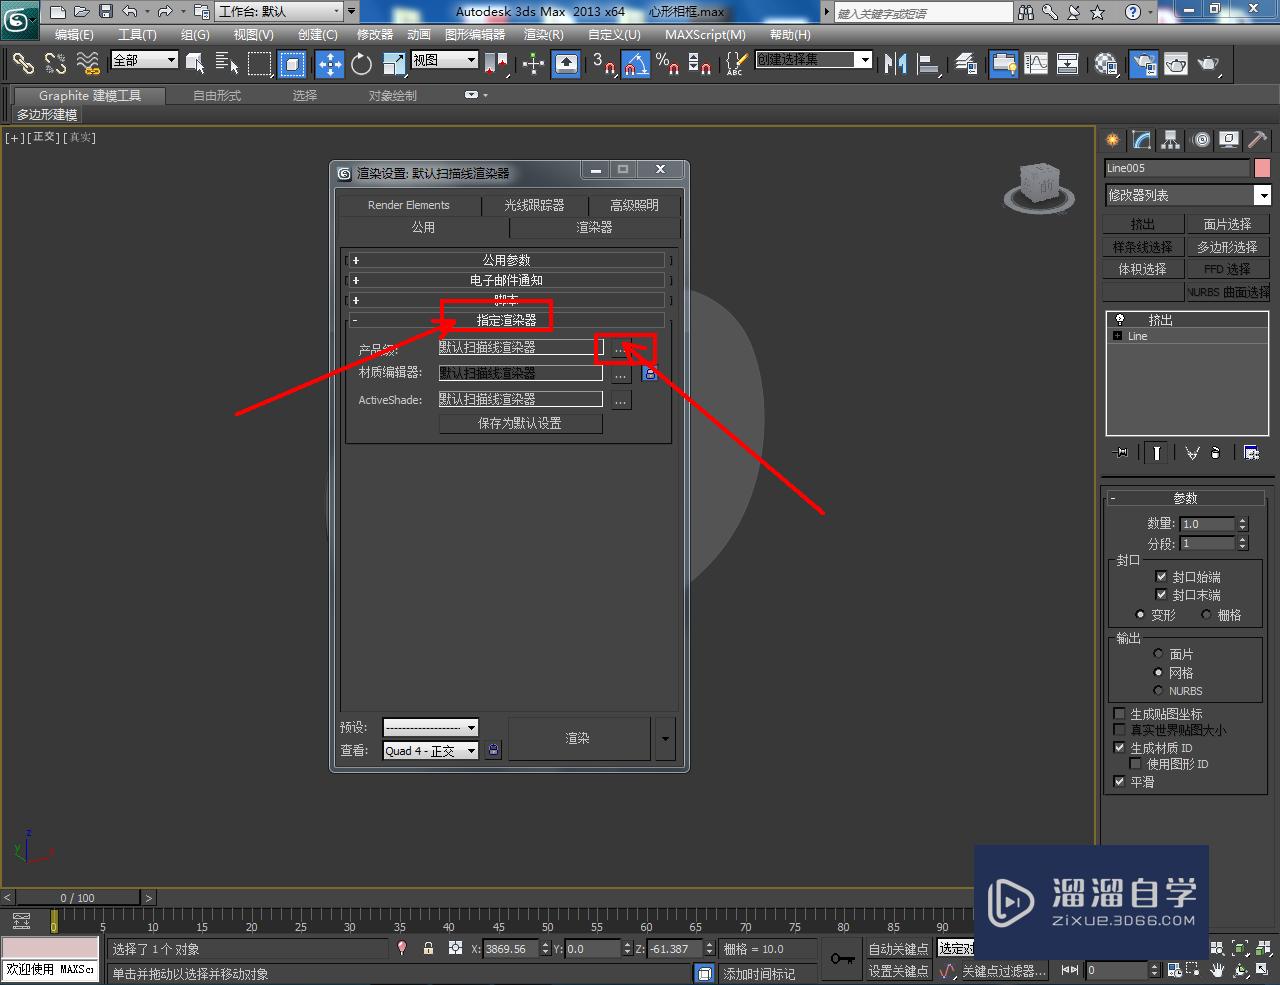Open the 渲染(R) menu
This screenshot has width=1280, height=985.
click(x=543, y=34)
